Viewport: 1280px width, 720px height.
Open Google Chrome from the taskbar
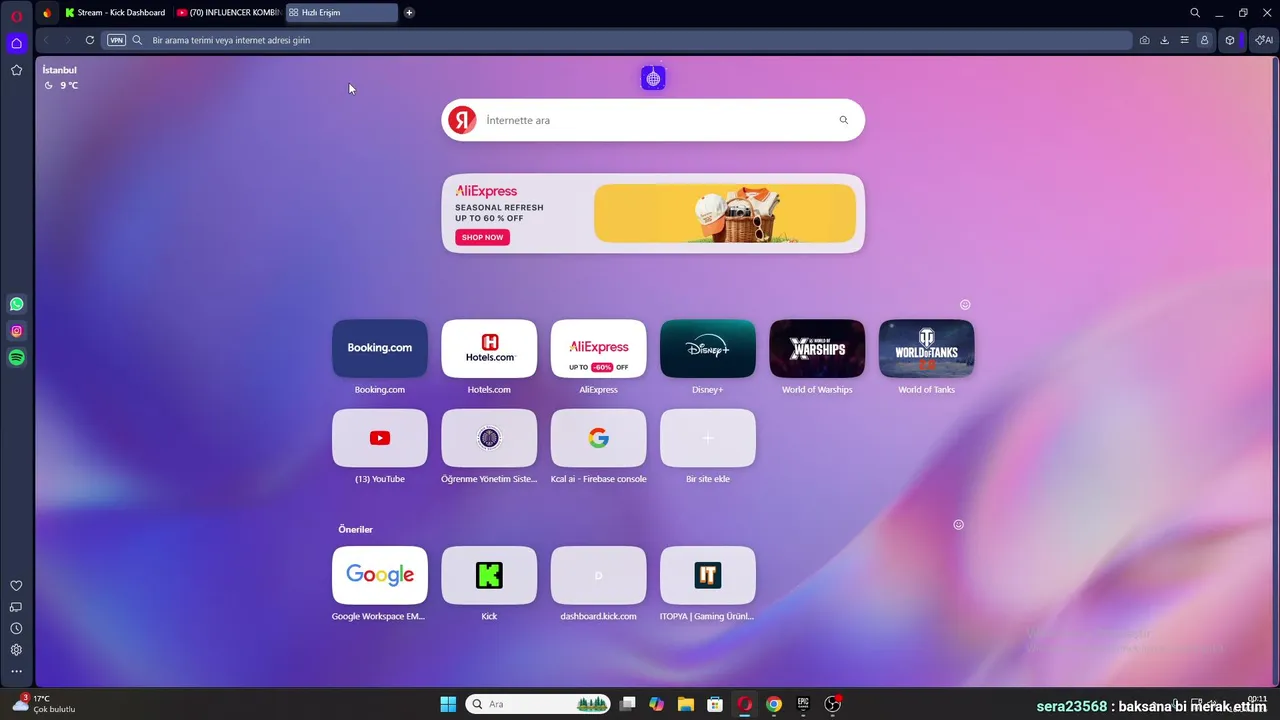point(774,704)
